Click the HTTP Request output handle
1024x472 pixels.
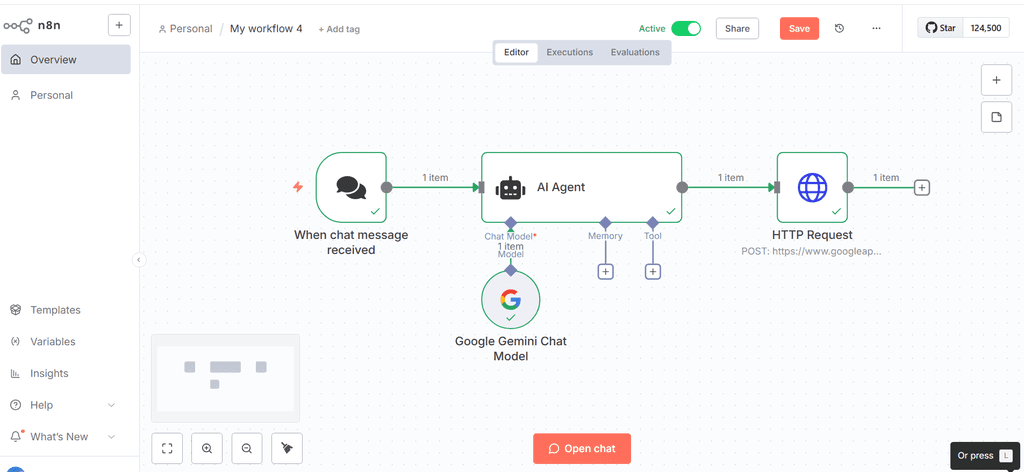click(848, 187)
